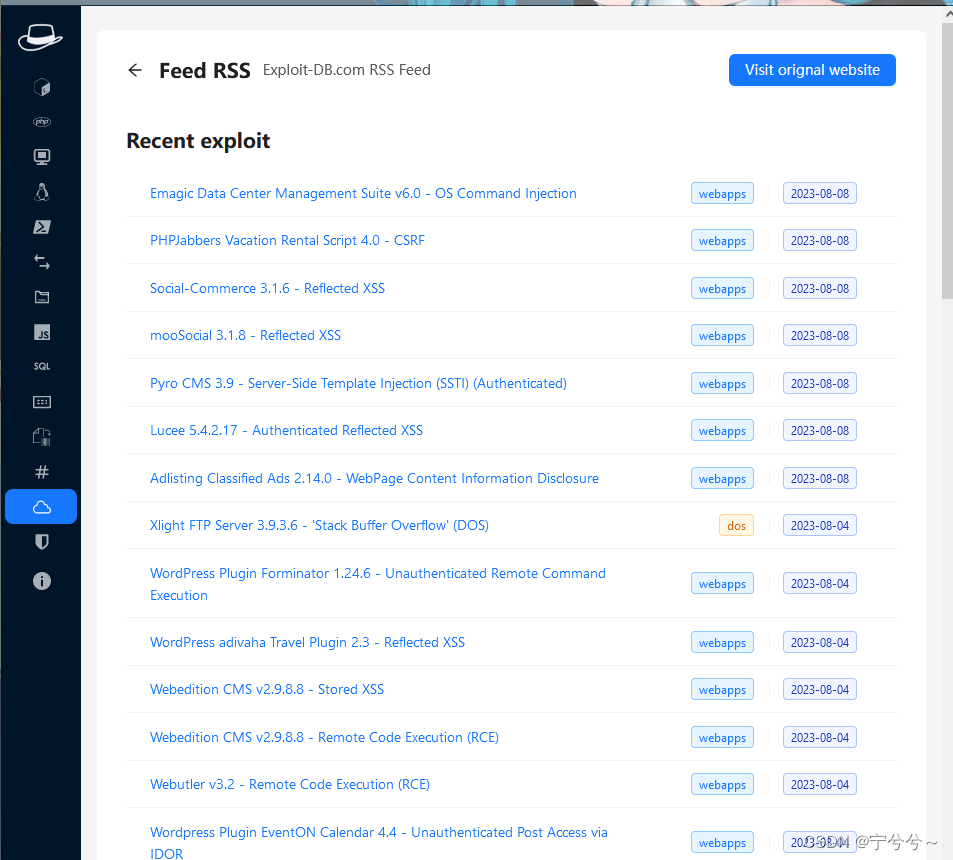
Task: Open Adlisting Classified Ads Information Disclosure link
Action: click(374, 478)
